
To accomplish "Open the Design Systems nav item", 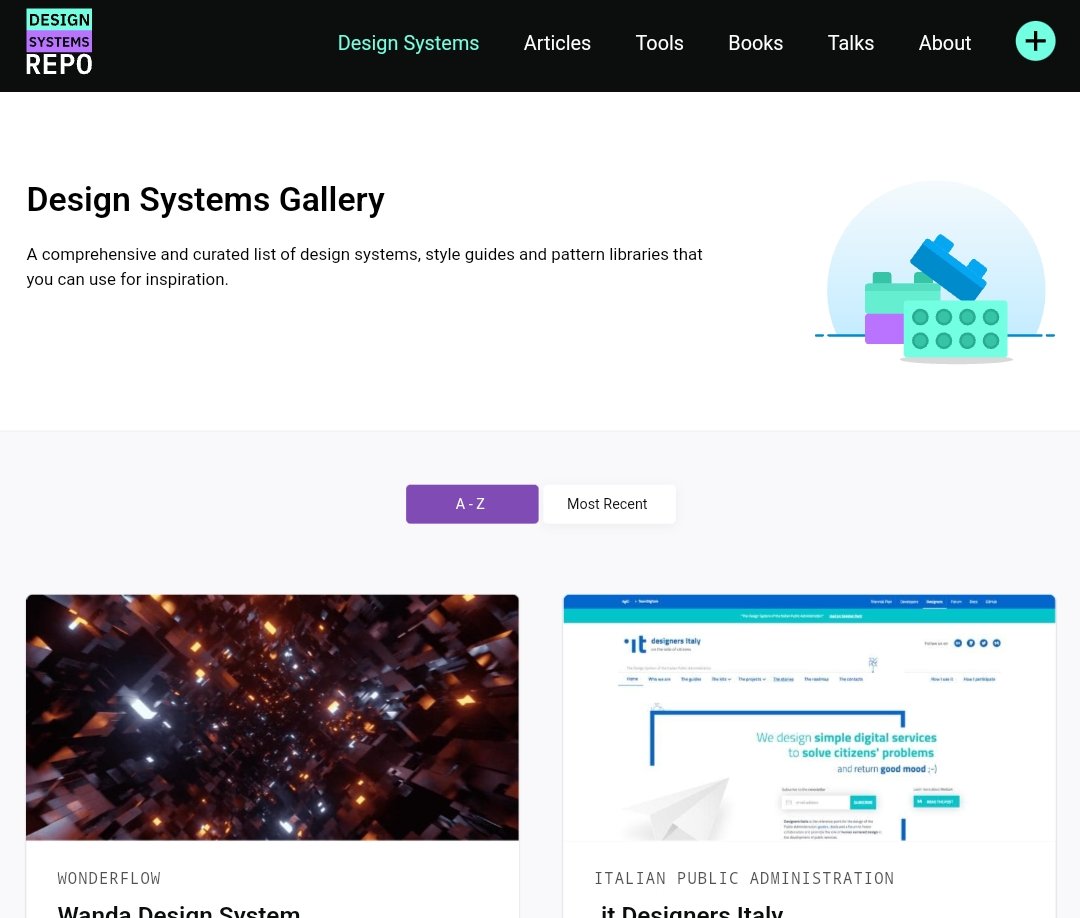I will point(408,43).
